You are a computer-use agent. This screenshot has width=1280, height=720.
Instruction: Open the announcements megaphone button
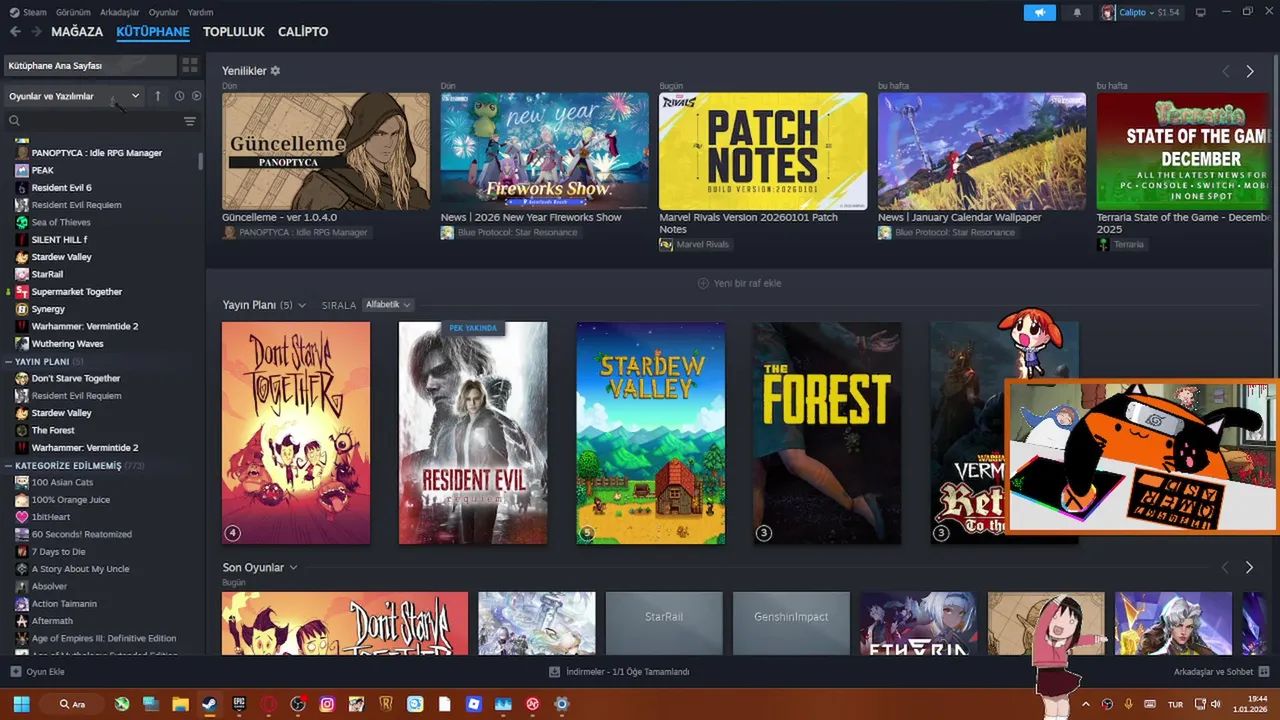[x=1039, y=13]
